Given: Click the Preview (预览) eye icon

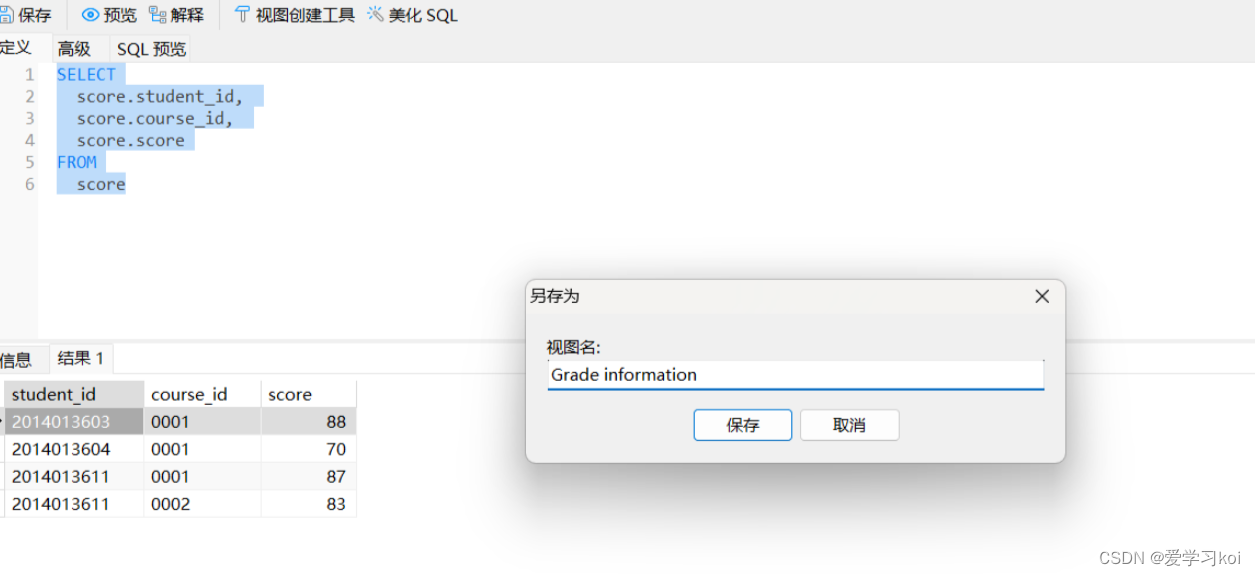Looking at the screenshot, I should coord(91,15).
